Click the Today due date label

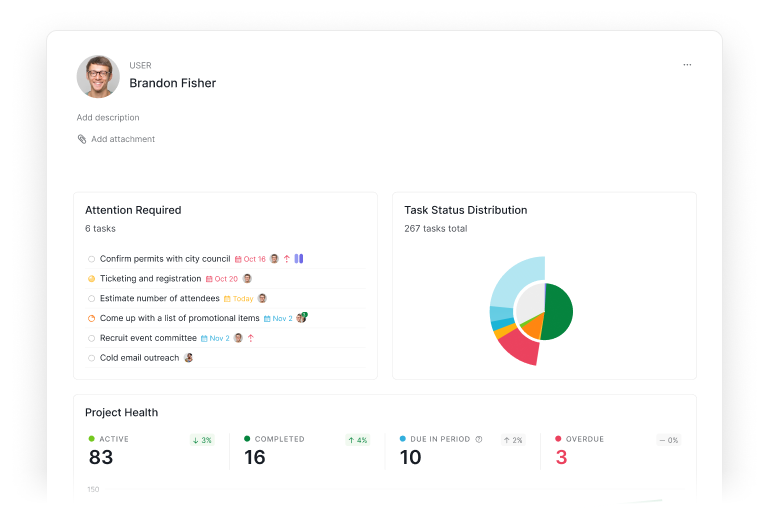click(239, 298)
